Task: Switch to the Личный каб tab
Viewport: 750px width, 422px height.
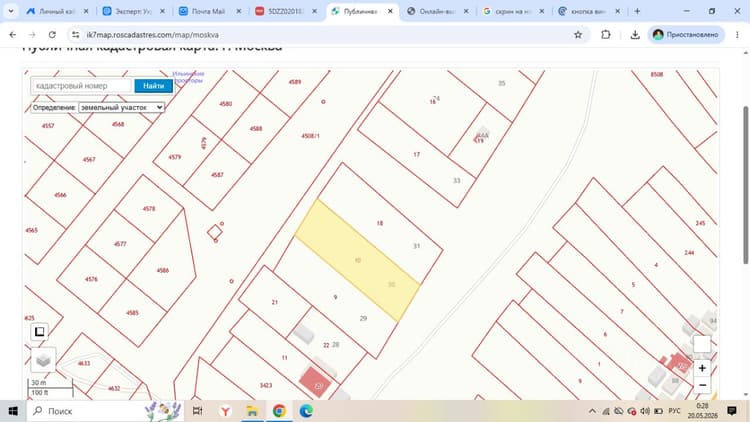Action: [57, 11]
